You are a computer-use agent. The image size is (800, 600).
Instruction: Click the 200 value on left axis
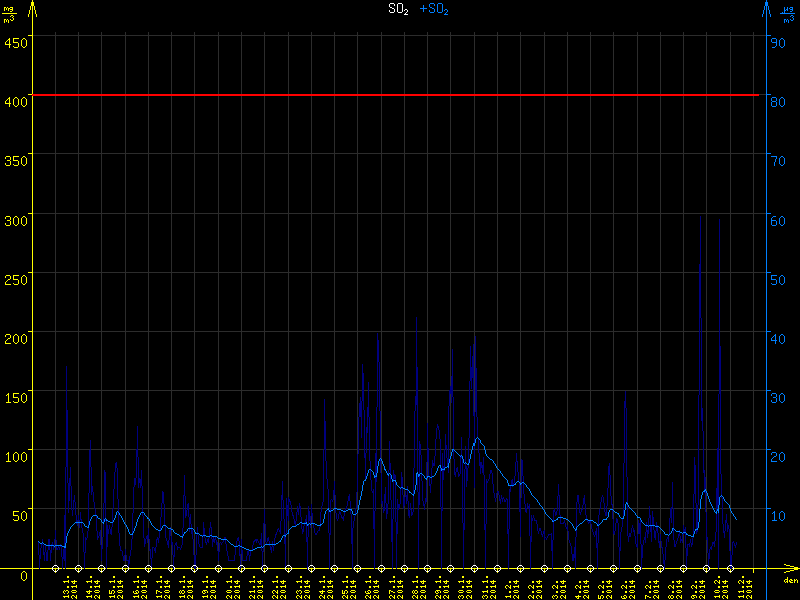15,333
